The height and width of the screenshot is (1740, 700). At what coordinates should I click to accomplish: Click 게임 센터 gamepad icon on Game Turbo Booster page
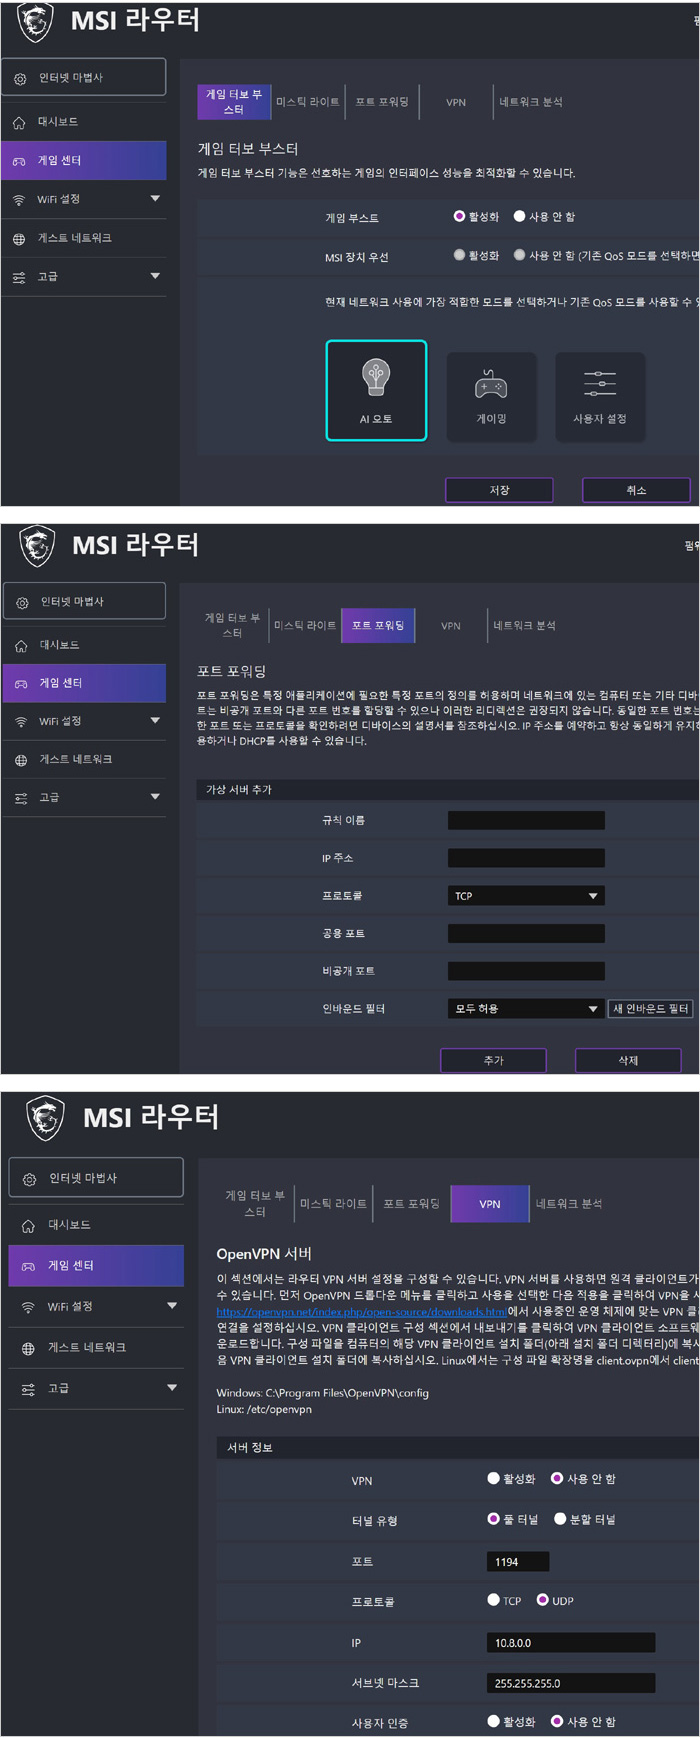click(x=19, y=161)
